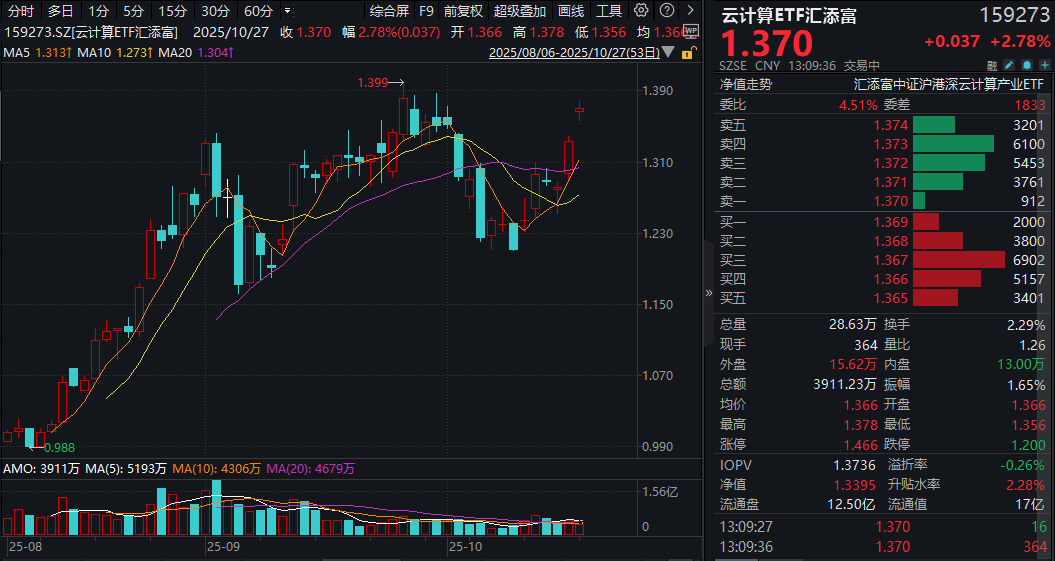
Task: Open the 画线 drawing tools
Action: click(571, 12)
